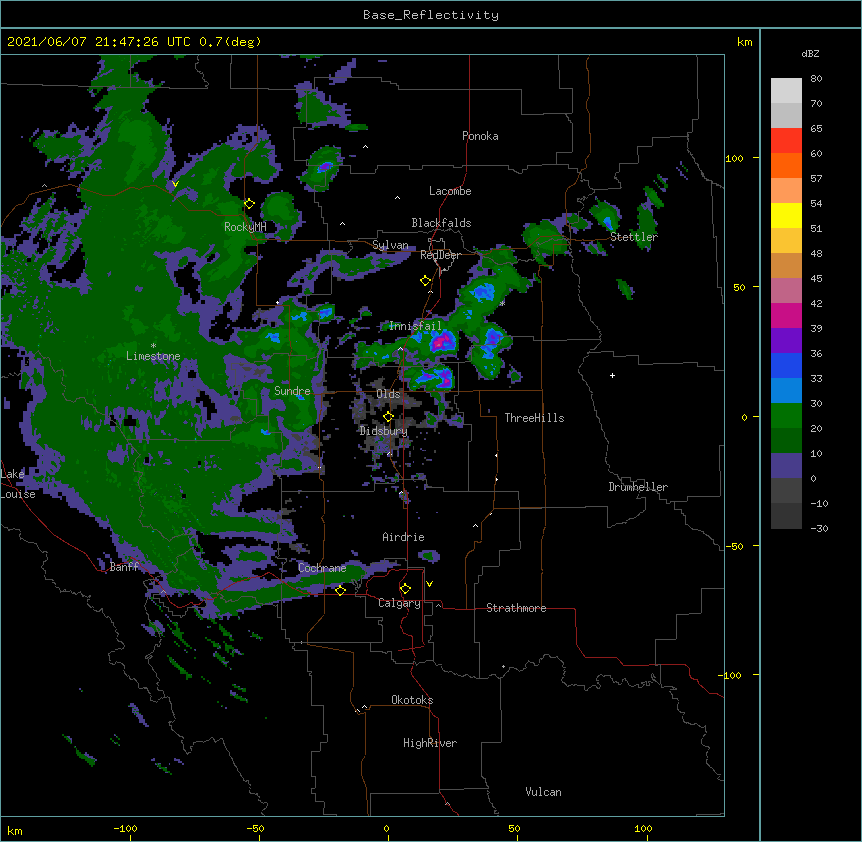
Task: Click the yellow v marker northwest of RockyMH
Action: click(x=175, y=184)
